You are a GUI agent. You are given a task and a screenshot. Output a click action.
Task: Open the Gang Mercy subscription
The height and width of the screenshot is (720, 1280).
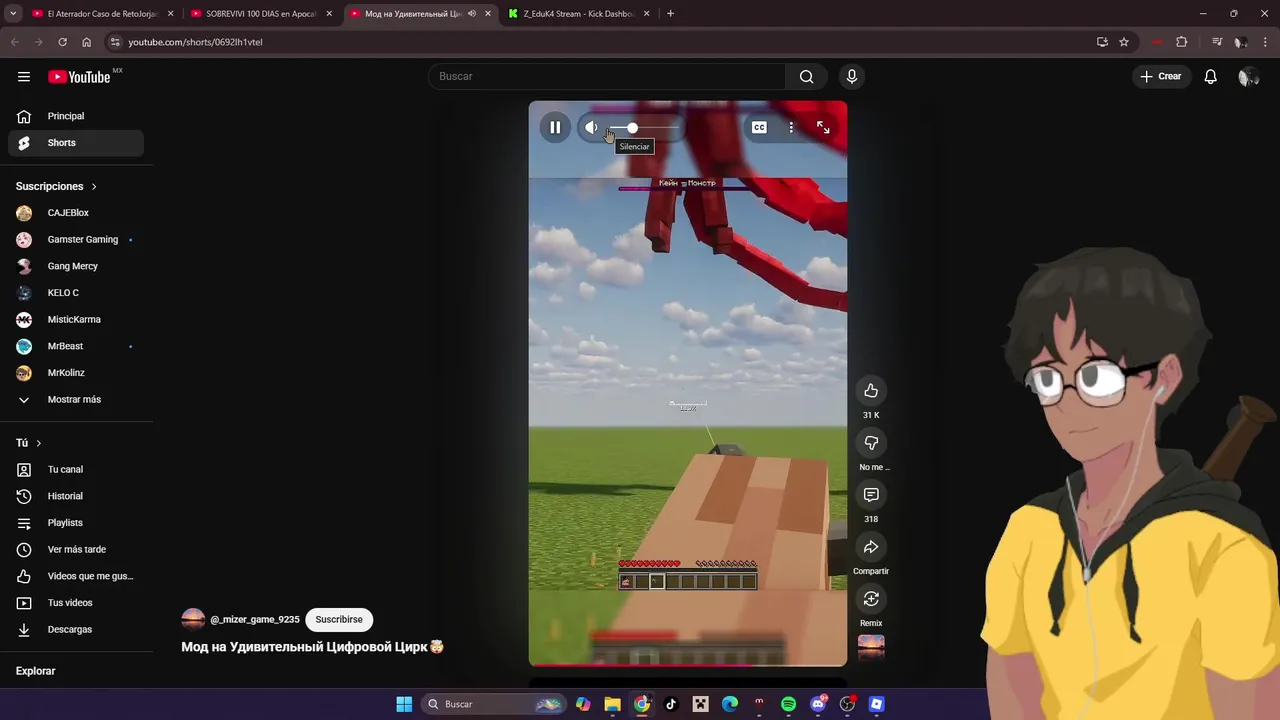pyautogui.click(x=76, y=266)
